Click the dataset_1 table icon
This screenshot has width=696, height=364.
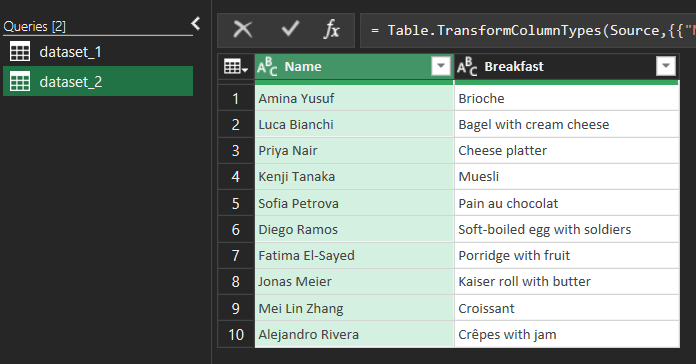click(x=20, y=52)
